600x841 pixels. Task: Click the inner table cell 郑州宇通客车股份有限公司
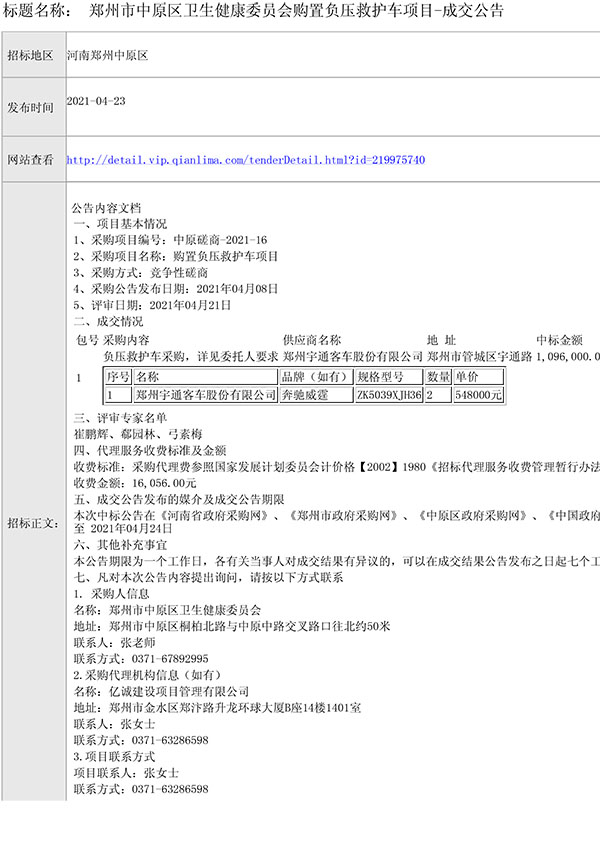click(x=205, y=395)
